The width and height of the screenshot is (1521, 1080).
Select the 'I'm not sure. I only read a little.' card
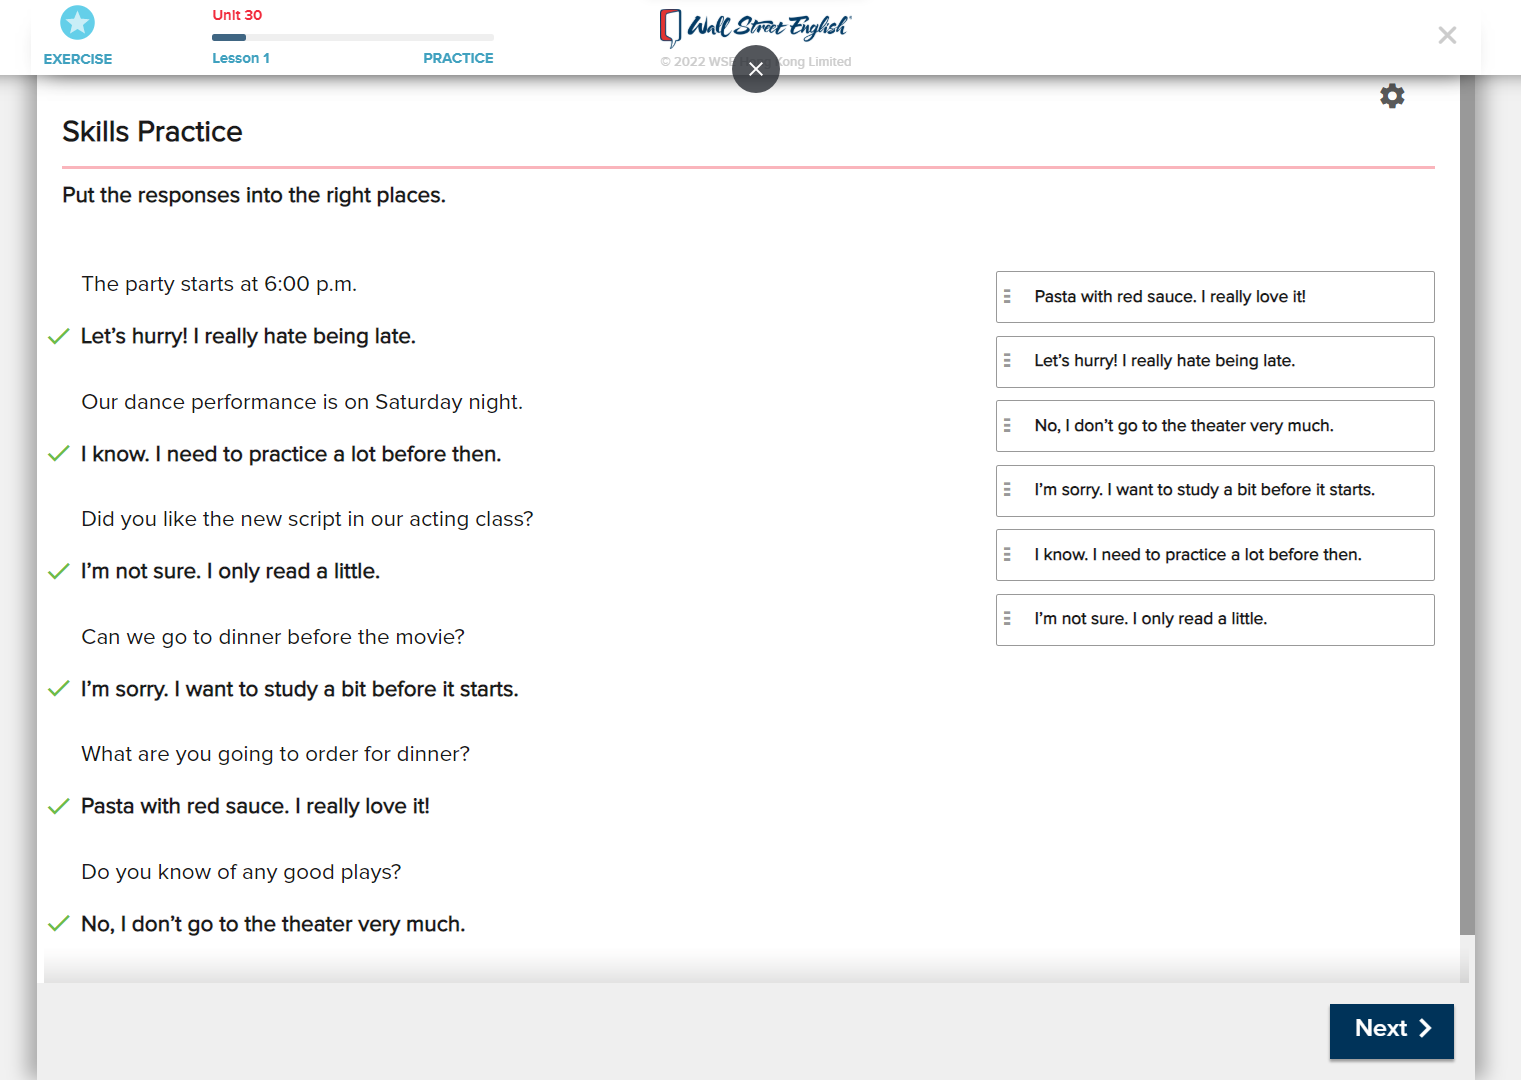point(1215,620)
